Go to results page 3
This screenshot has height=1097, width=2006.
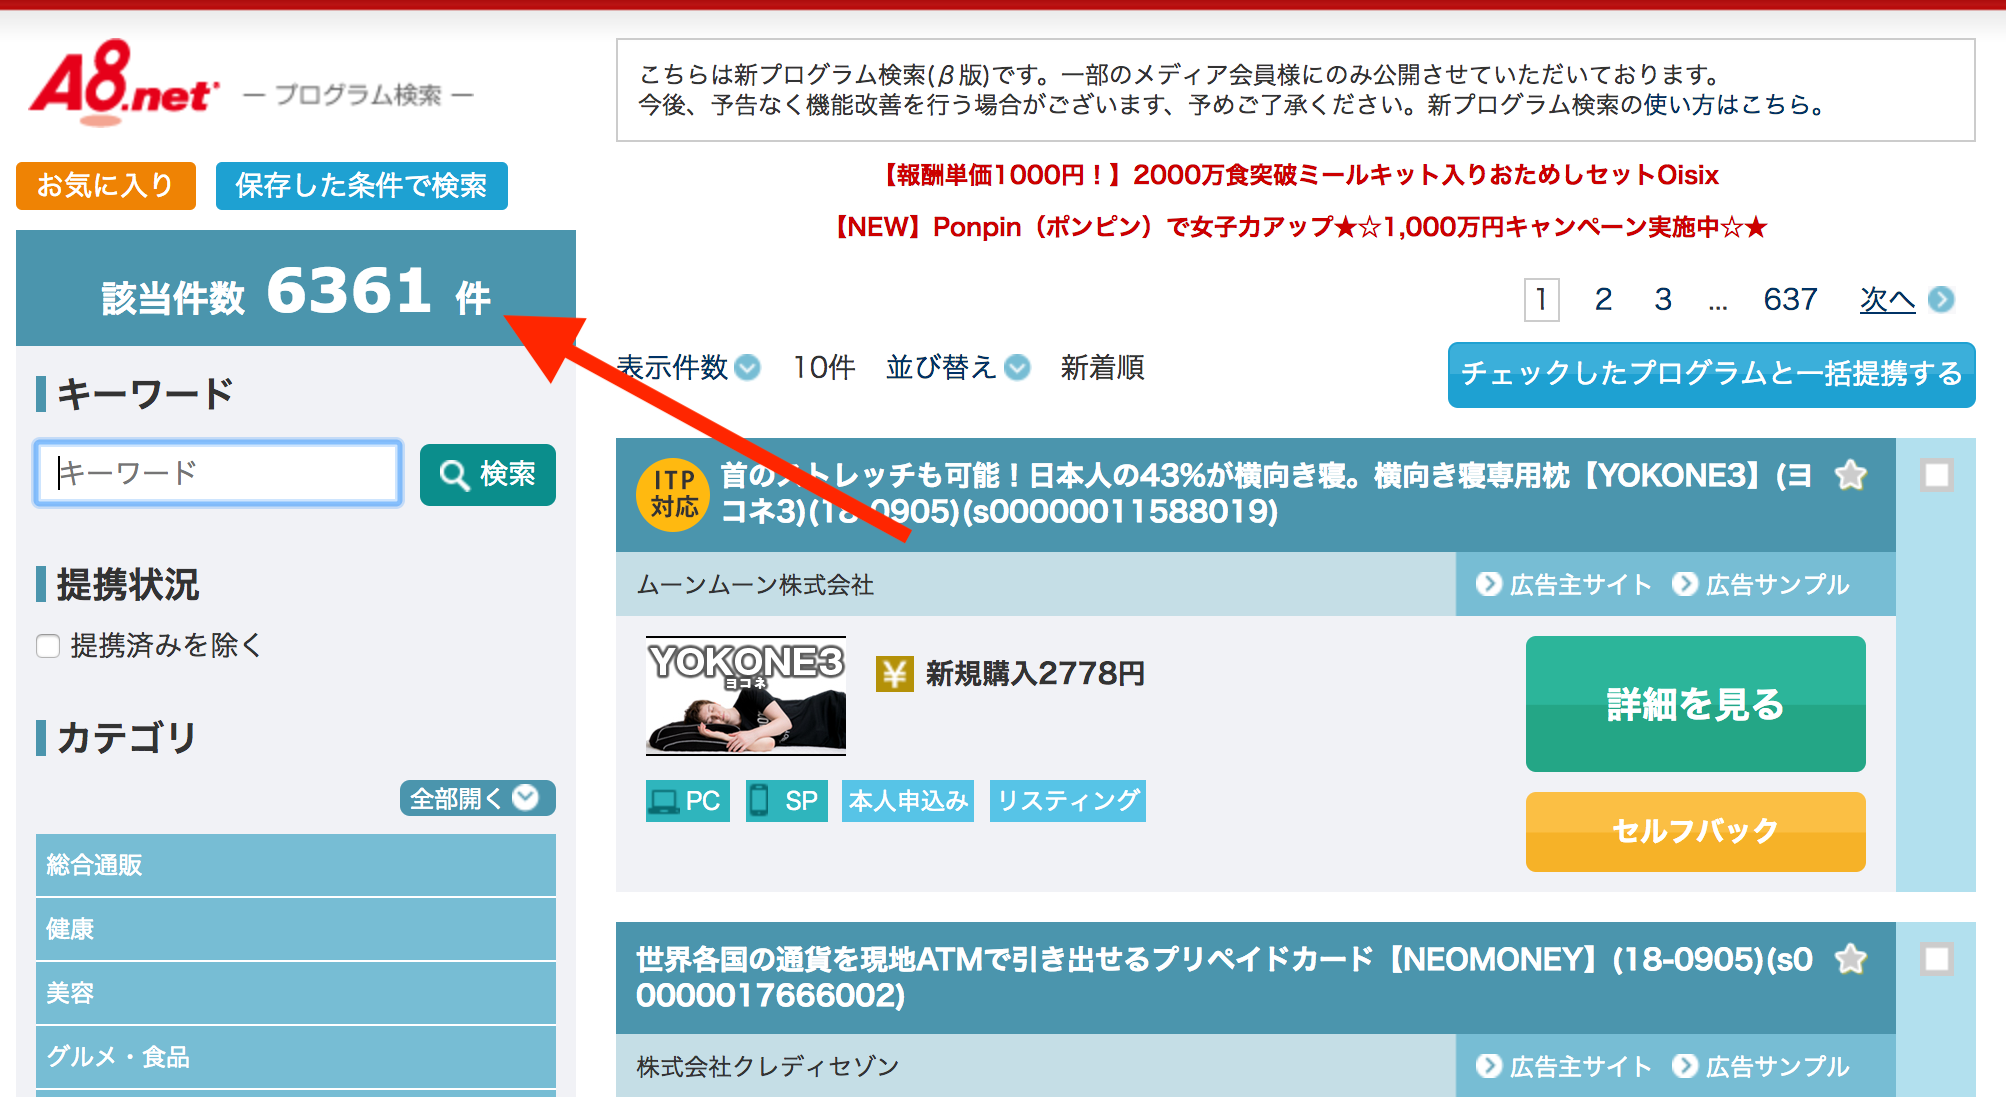point(1663,299)
